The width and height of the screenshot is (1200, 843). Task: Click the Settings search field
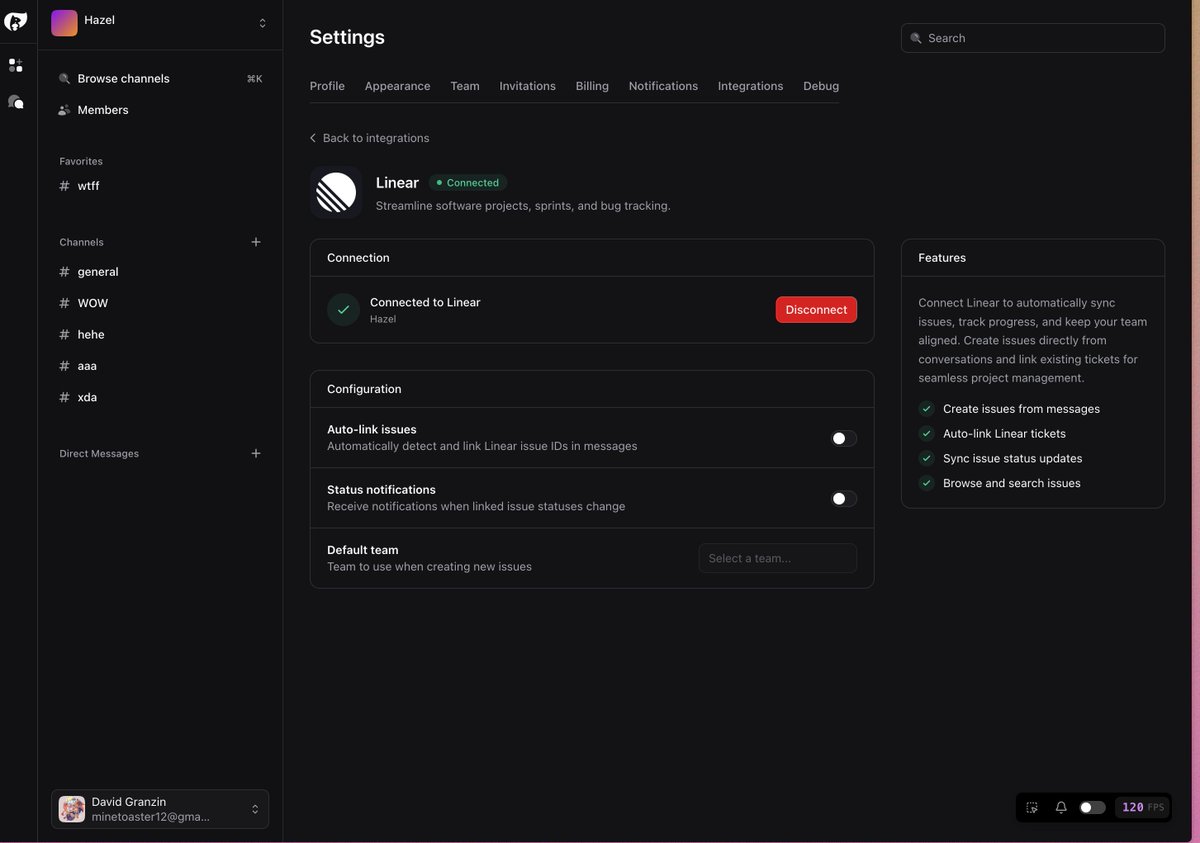point(1033,38)
